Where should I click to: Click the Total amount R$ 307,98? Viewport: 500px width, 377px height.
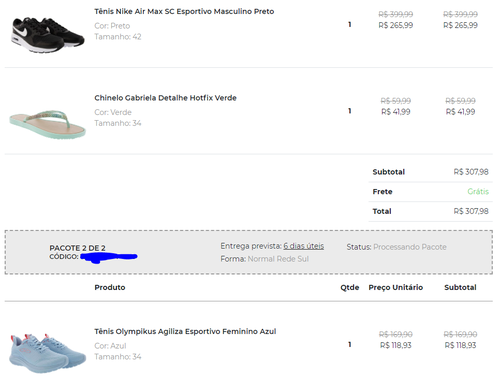(471, 211)
